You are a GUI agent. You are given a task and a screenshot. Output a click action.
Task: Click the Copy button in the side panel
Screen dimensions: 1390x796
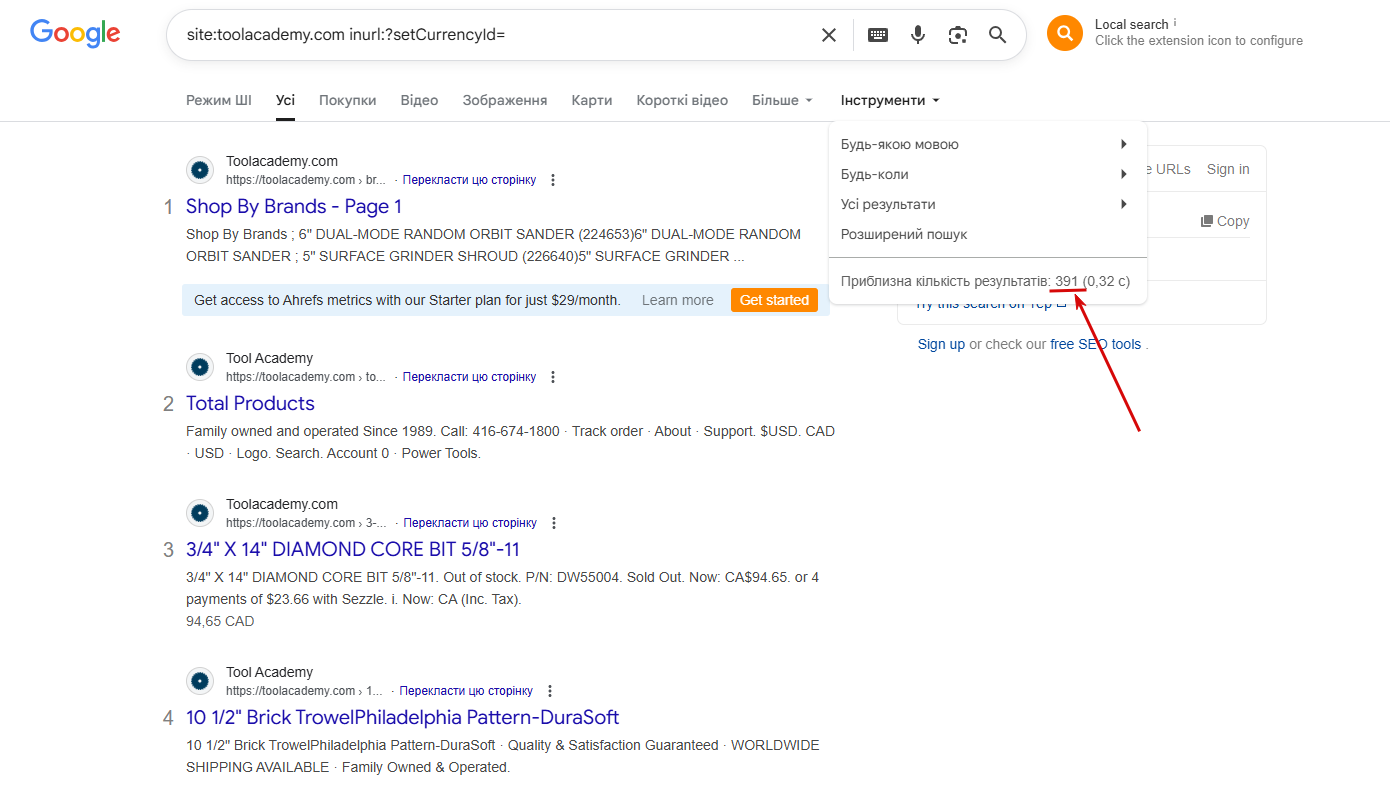[1225, 221]
